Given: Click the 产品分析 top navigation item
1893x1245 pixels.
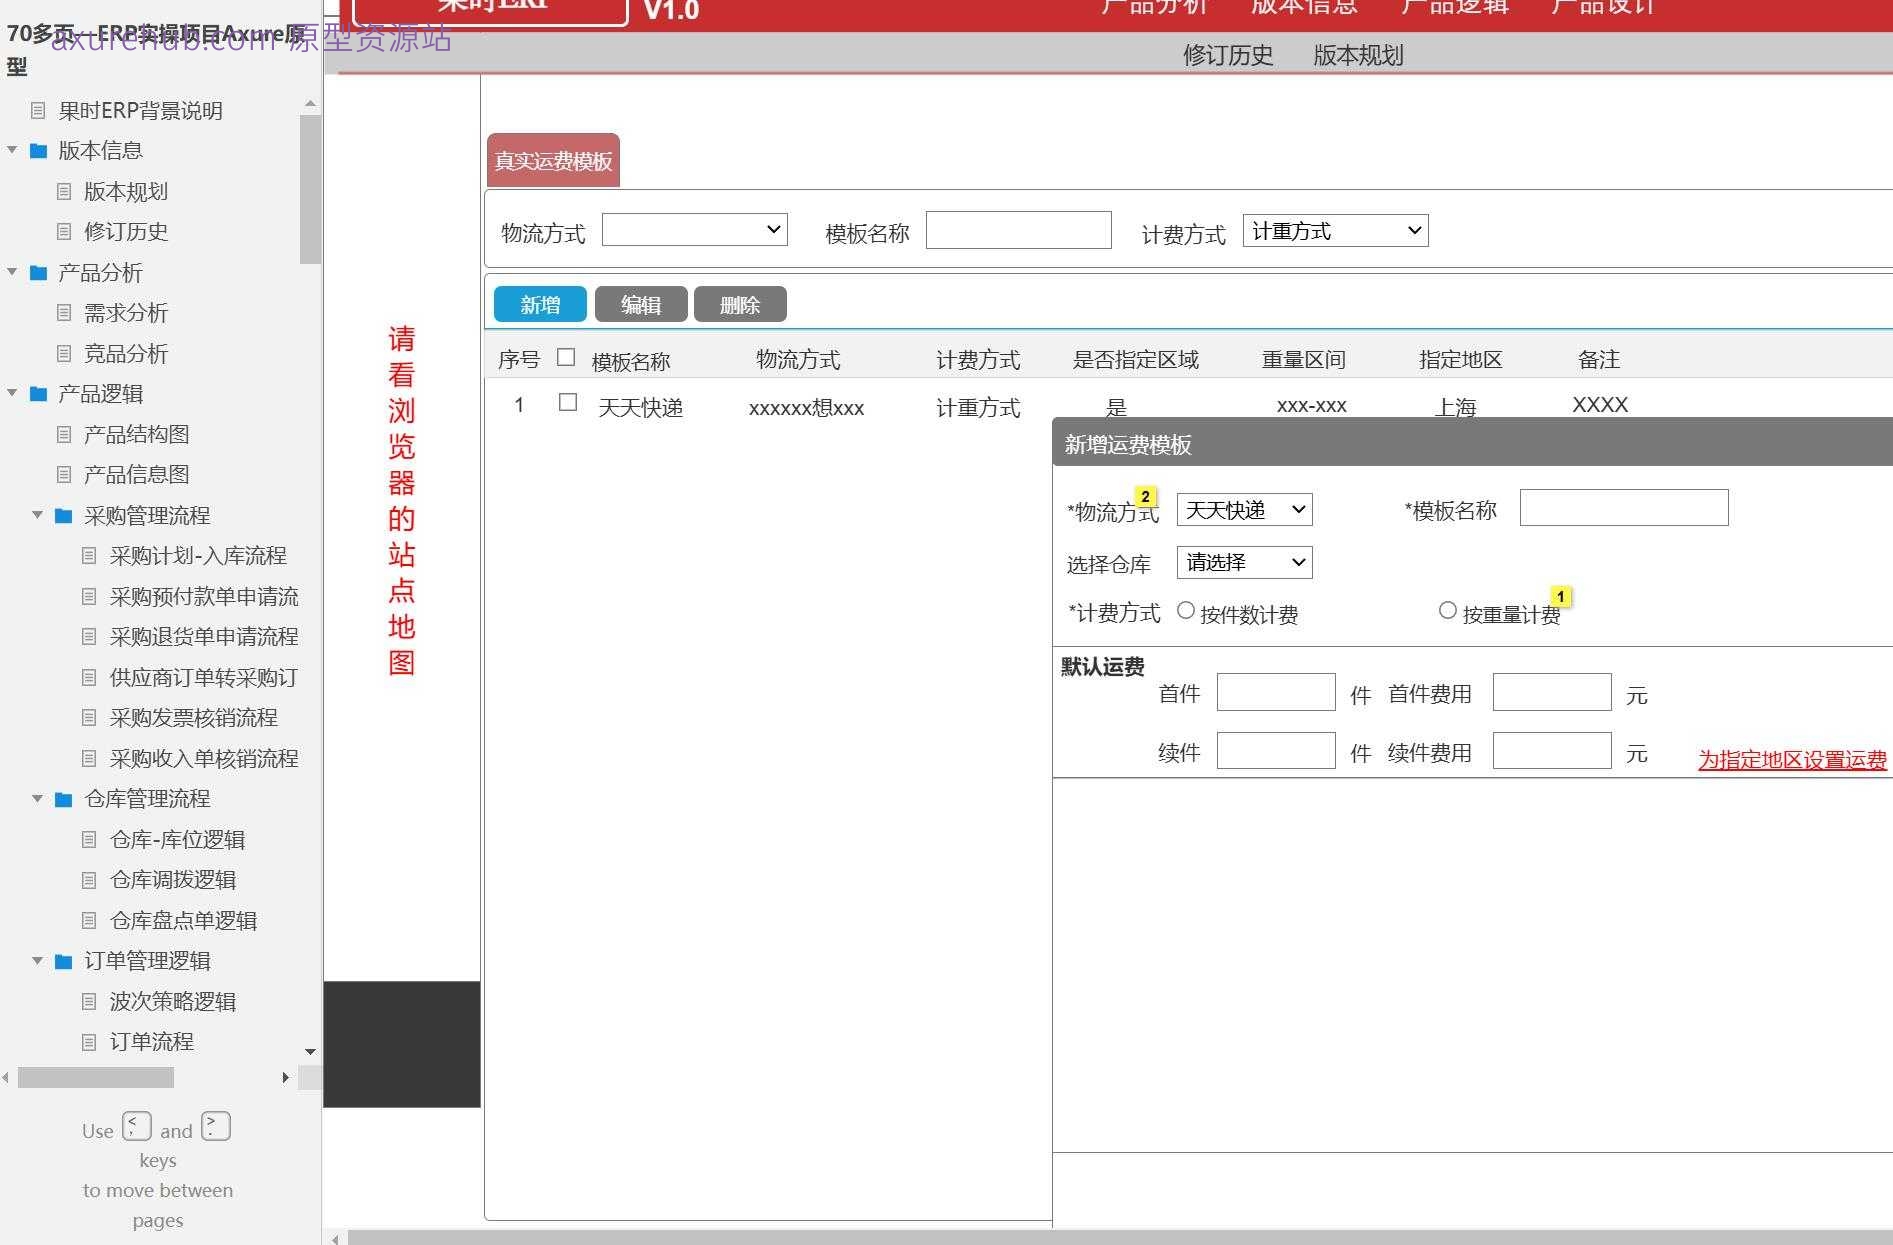Looking at the screenshot, I should point(1155,7).
